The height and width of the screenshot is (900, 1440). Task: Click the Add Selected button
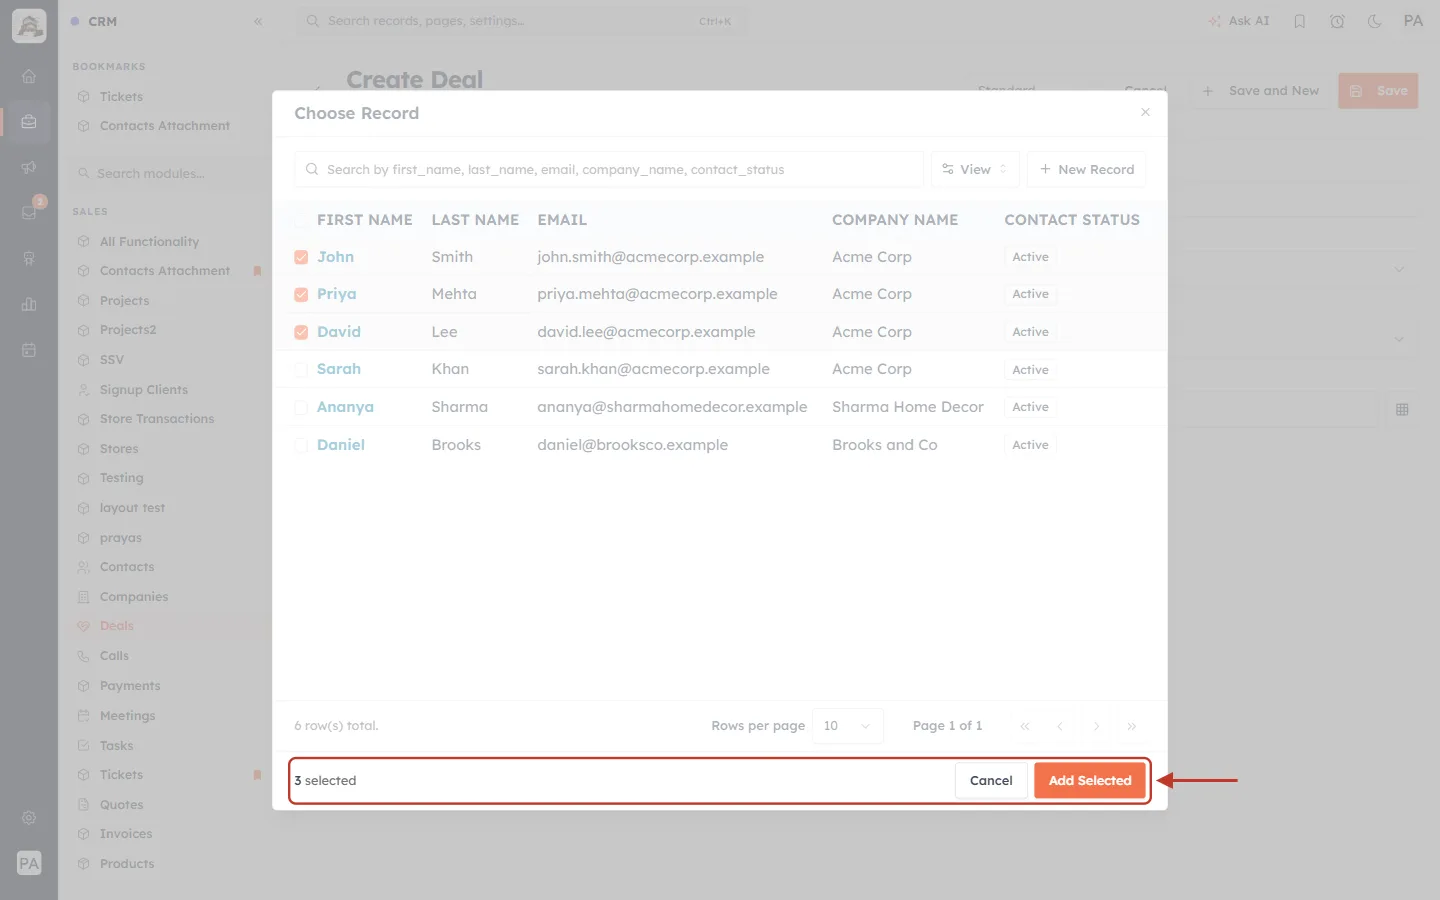[1090, 780]
